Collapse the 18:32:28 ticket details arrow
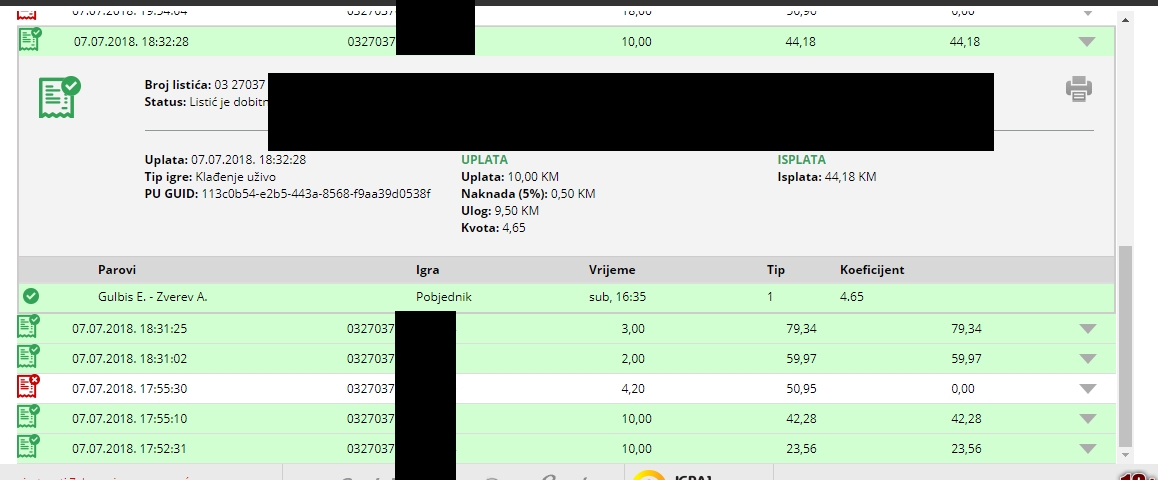Screen dimensions: 1158x480 point(1086,42)
